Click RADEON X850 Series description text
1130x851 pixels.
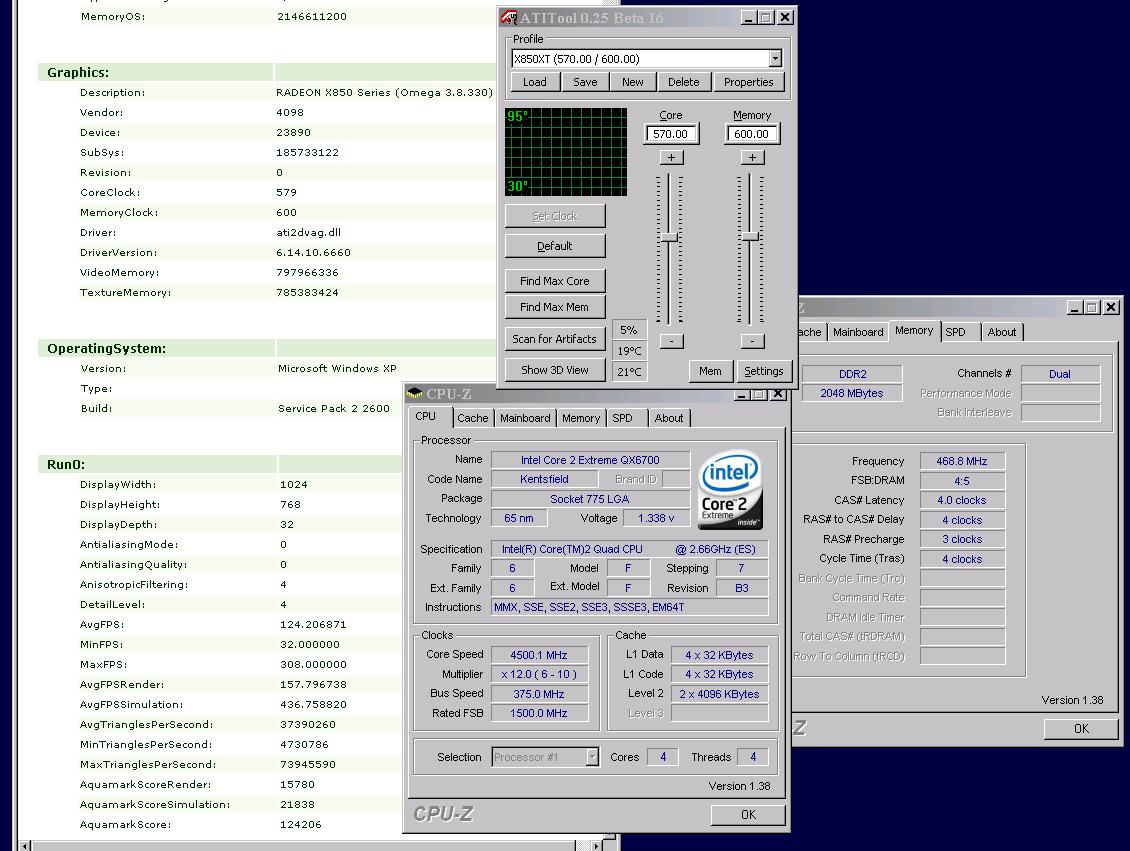[x=385, y=92]
